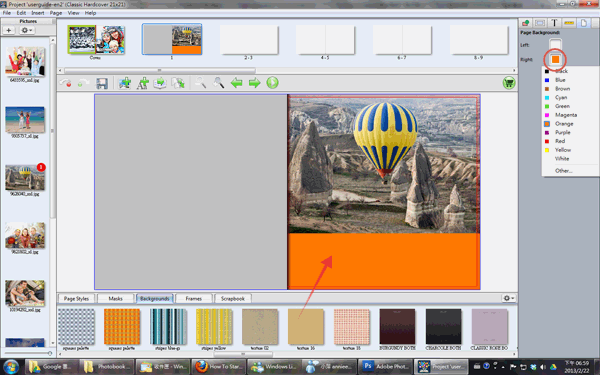Viewport: 600px width, 375px height.
Task: Switch to the Frames tab
Action: [x=194, y=298]
